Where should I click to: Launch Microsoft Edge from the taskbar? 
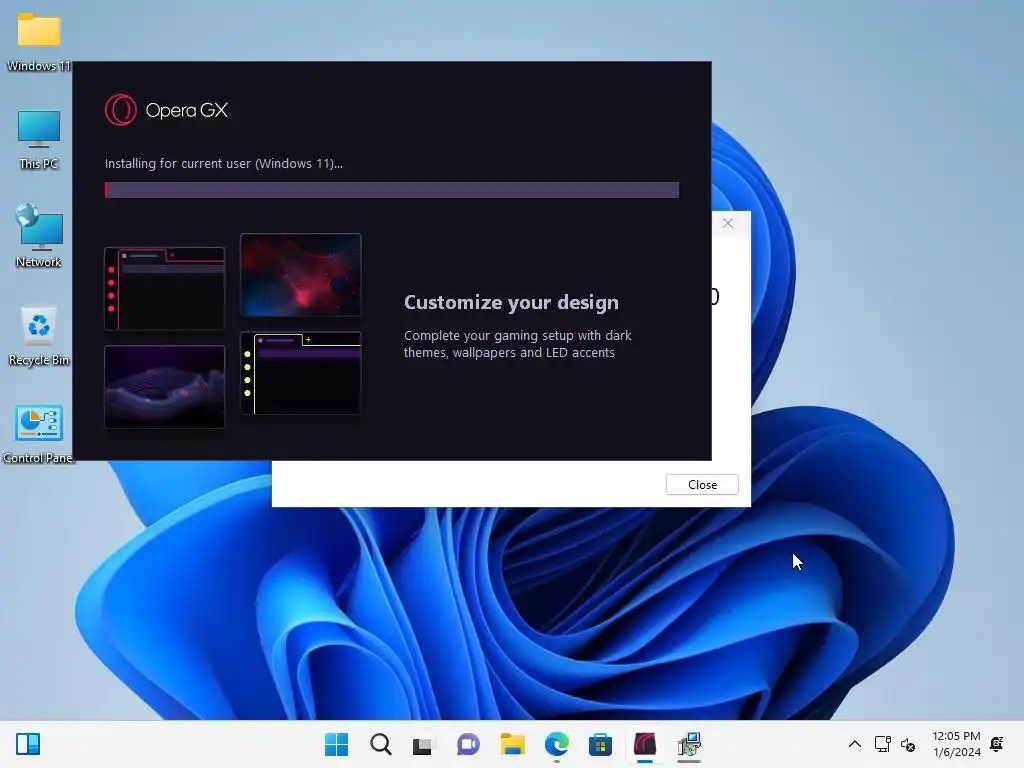coord(556,744)
